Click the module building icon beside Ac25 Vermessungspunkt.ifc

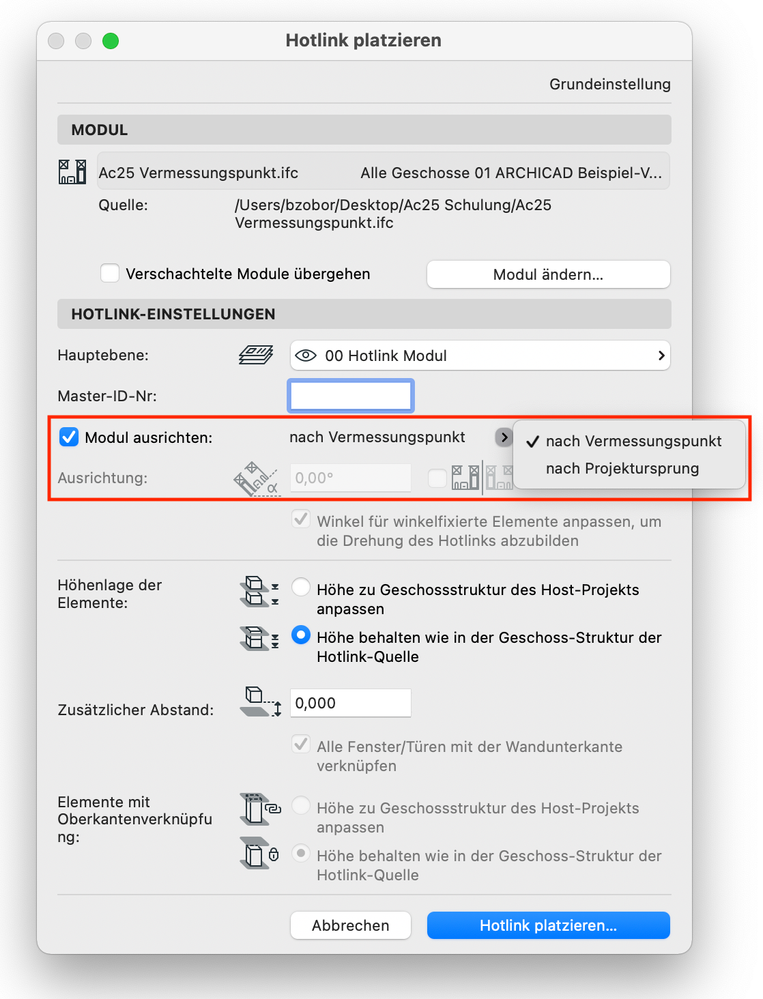point(73,172)
